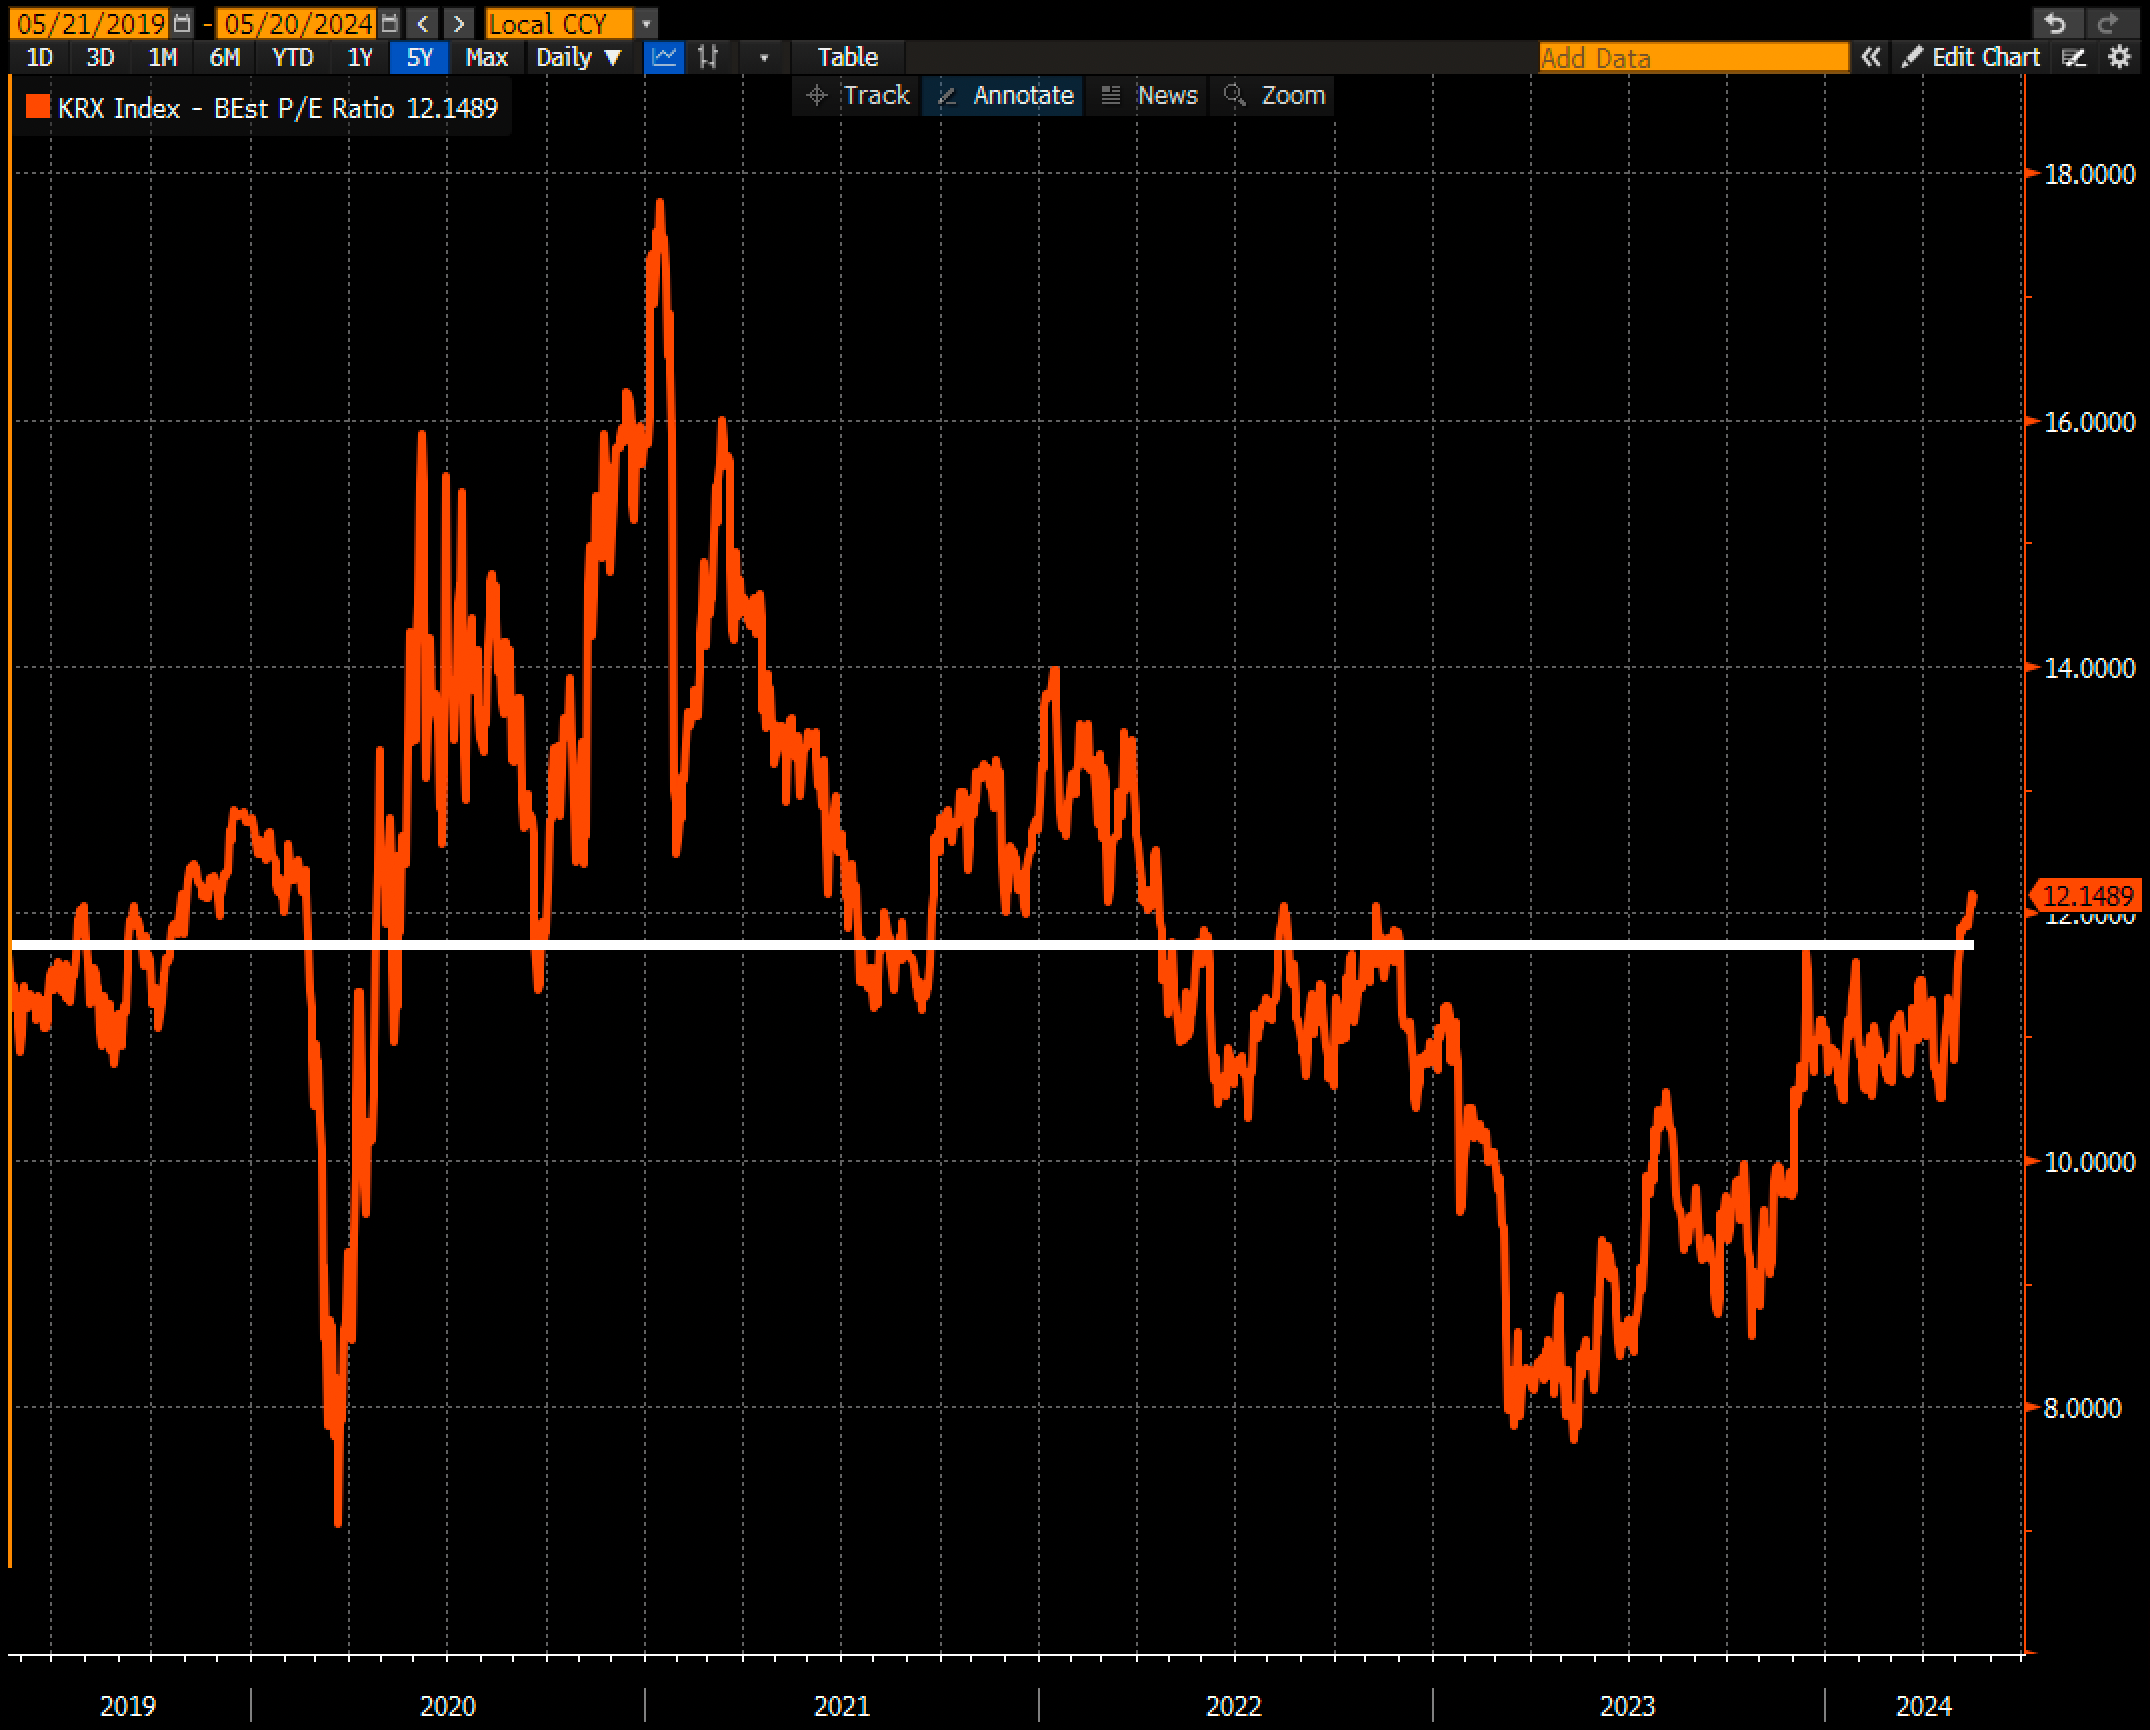Viewport: 2150px width, 1730px height.
Task: Select the 3D range tab
Action: tap(100, 58)
